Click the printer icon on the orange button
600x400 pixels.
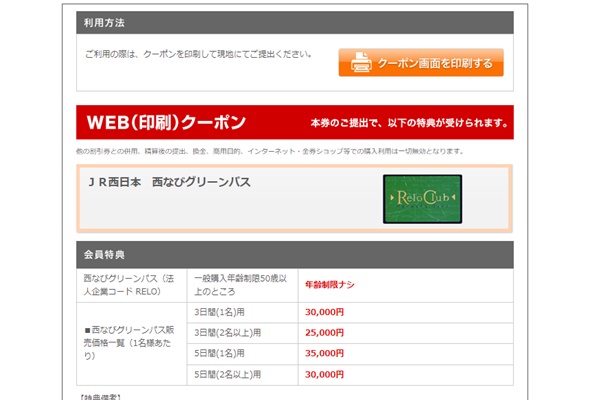(x=361, y=62)
